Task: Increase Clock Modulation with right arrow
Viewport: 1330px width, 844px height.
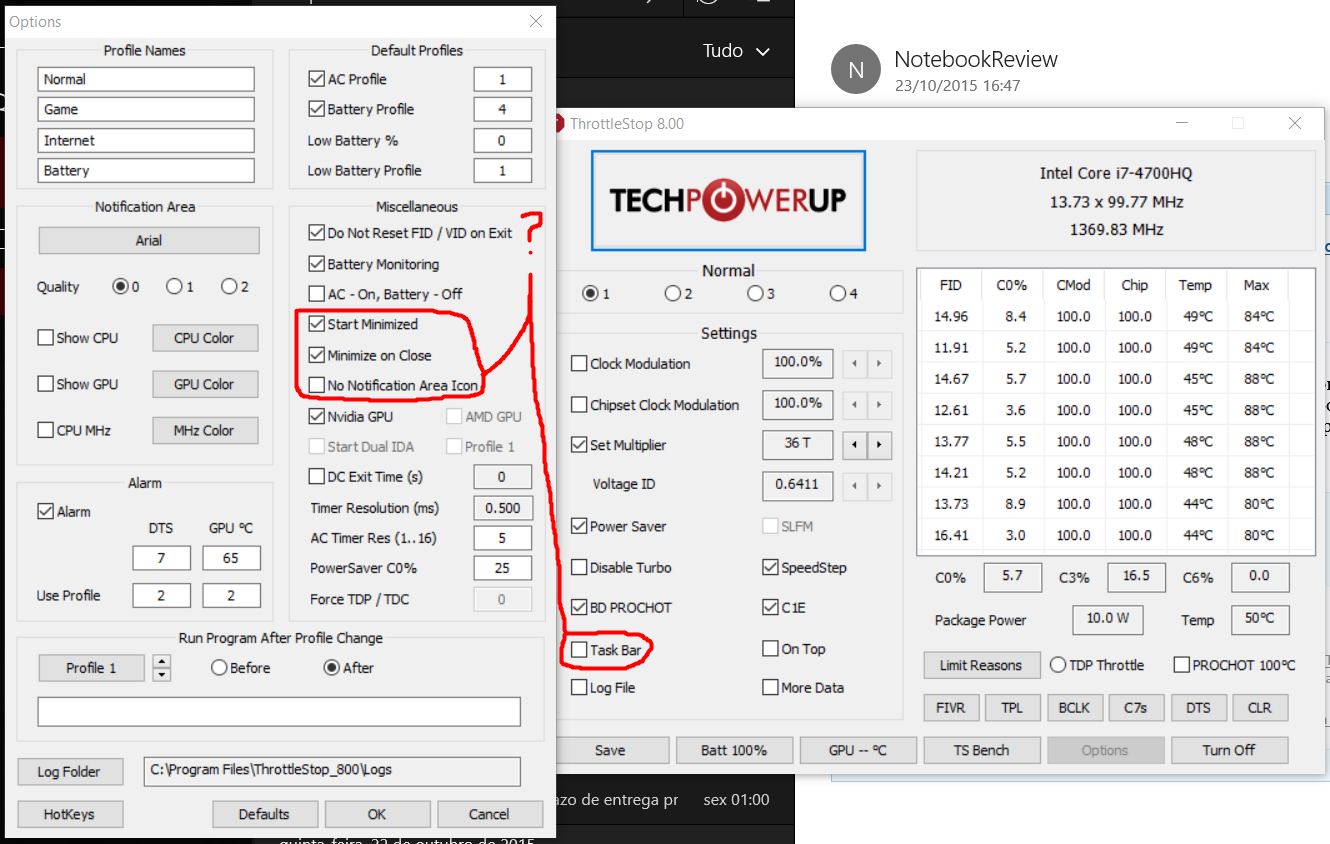Action: coord(879,363)
